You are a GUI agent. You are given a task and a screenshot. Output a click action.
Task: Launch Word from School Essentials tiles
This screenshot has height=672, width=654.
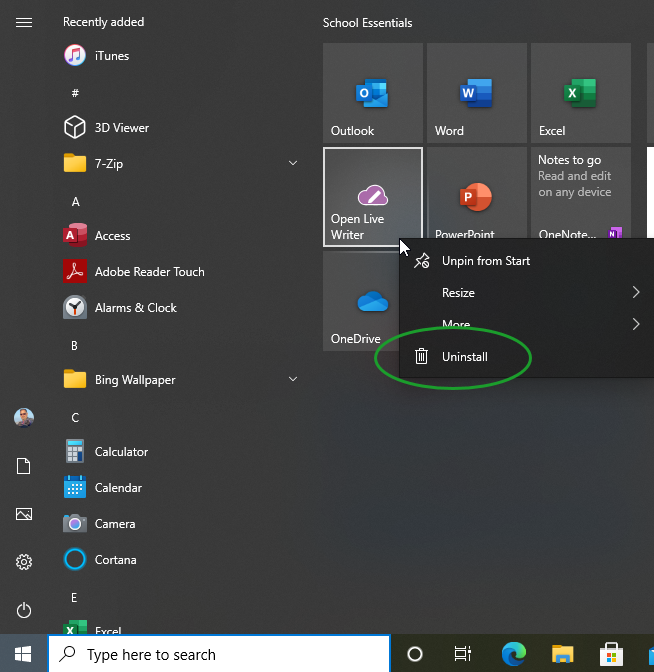click(476, 93)
